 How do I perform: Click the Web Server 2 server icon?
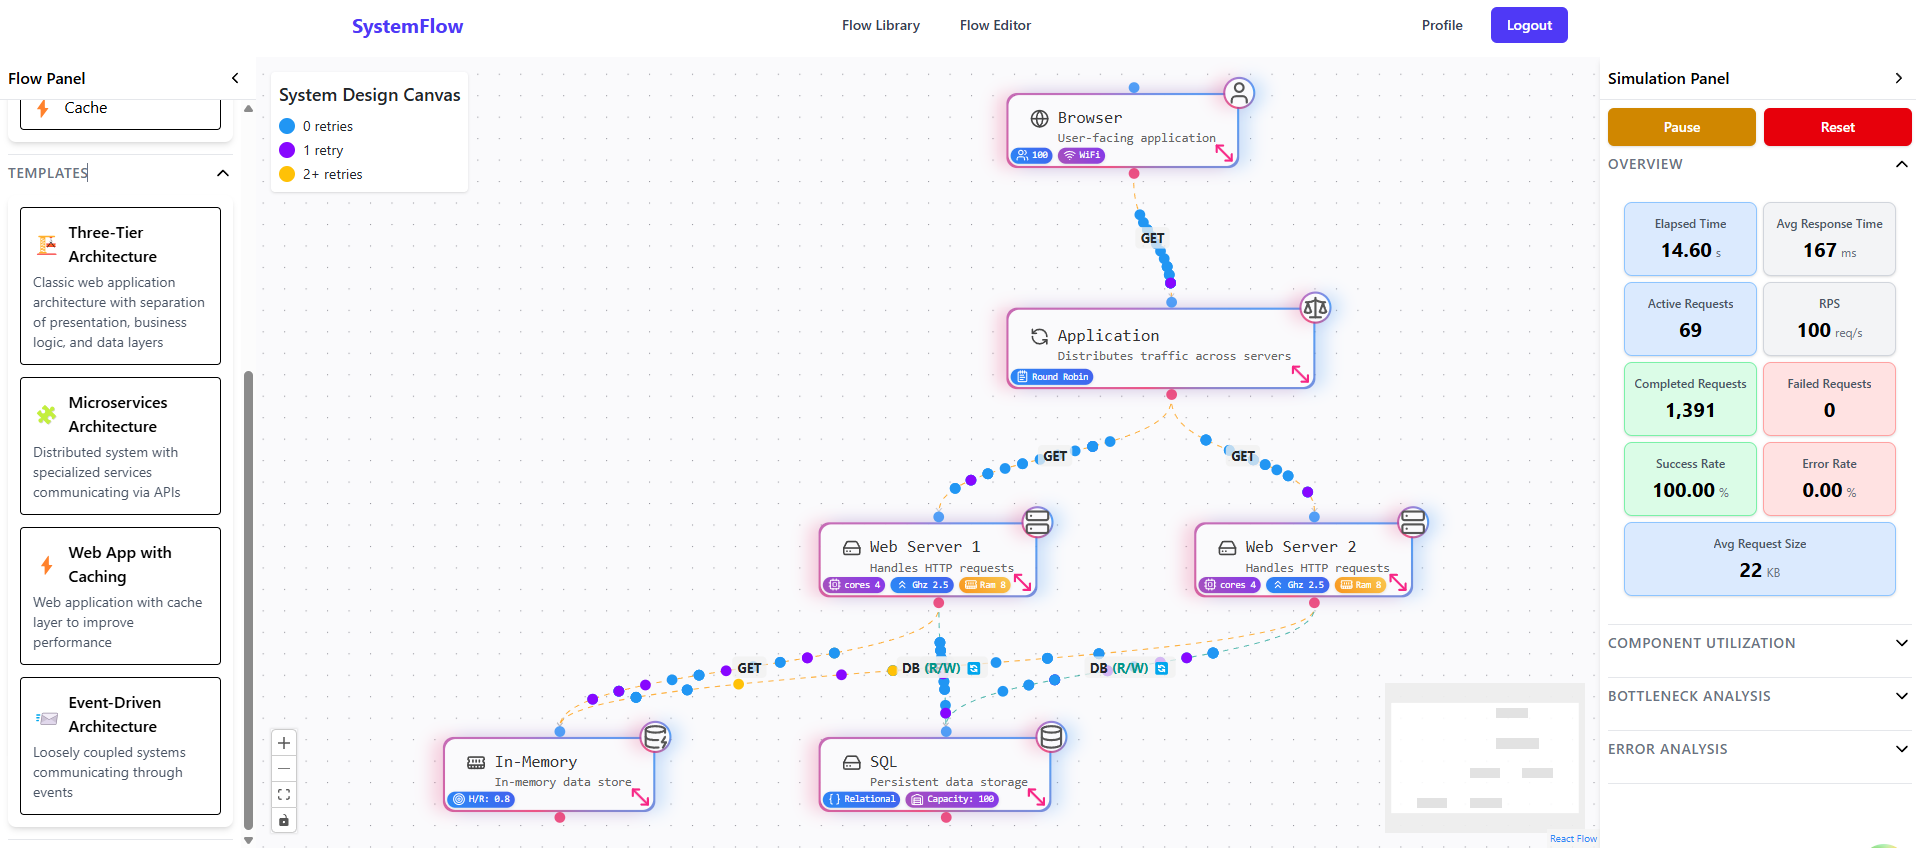click(x=1412, y=522)
